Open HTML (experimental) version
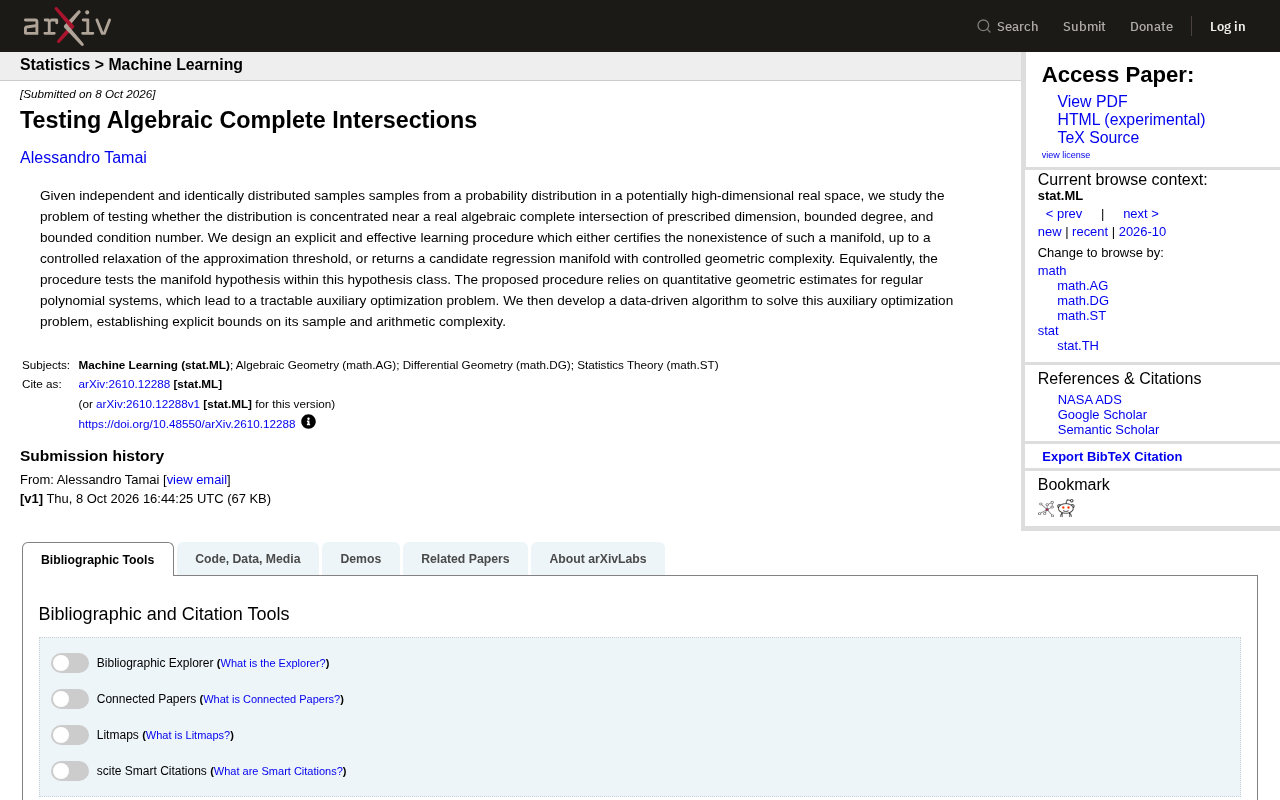 click(x=1131, y=120)
